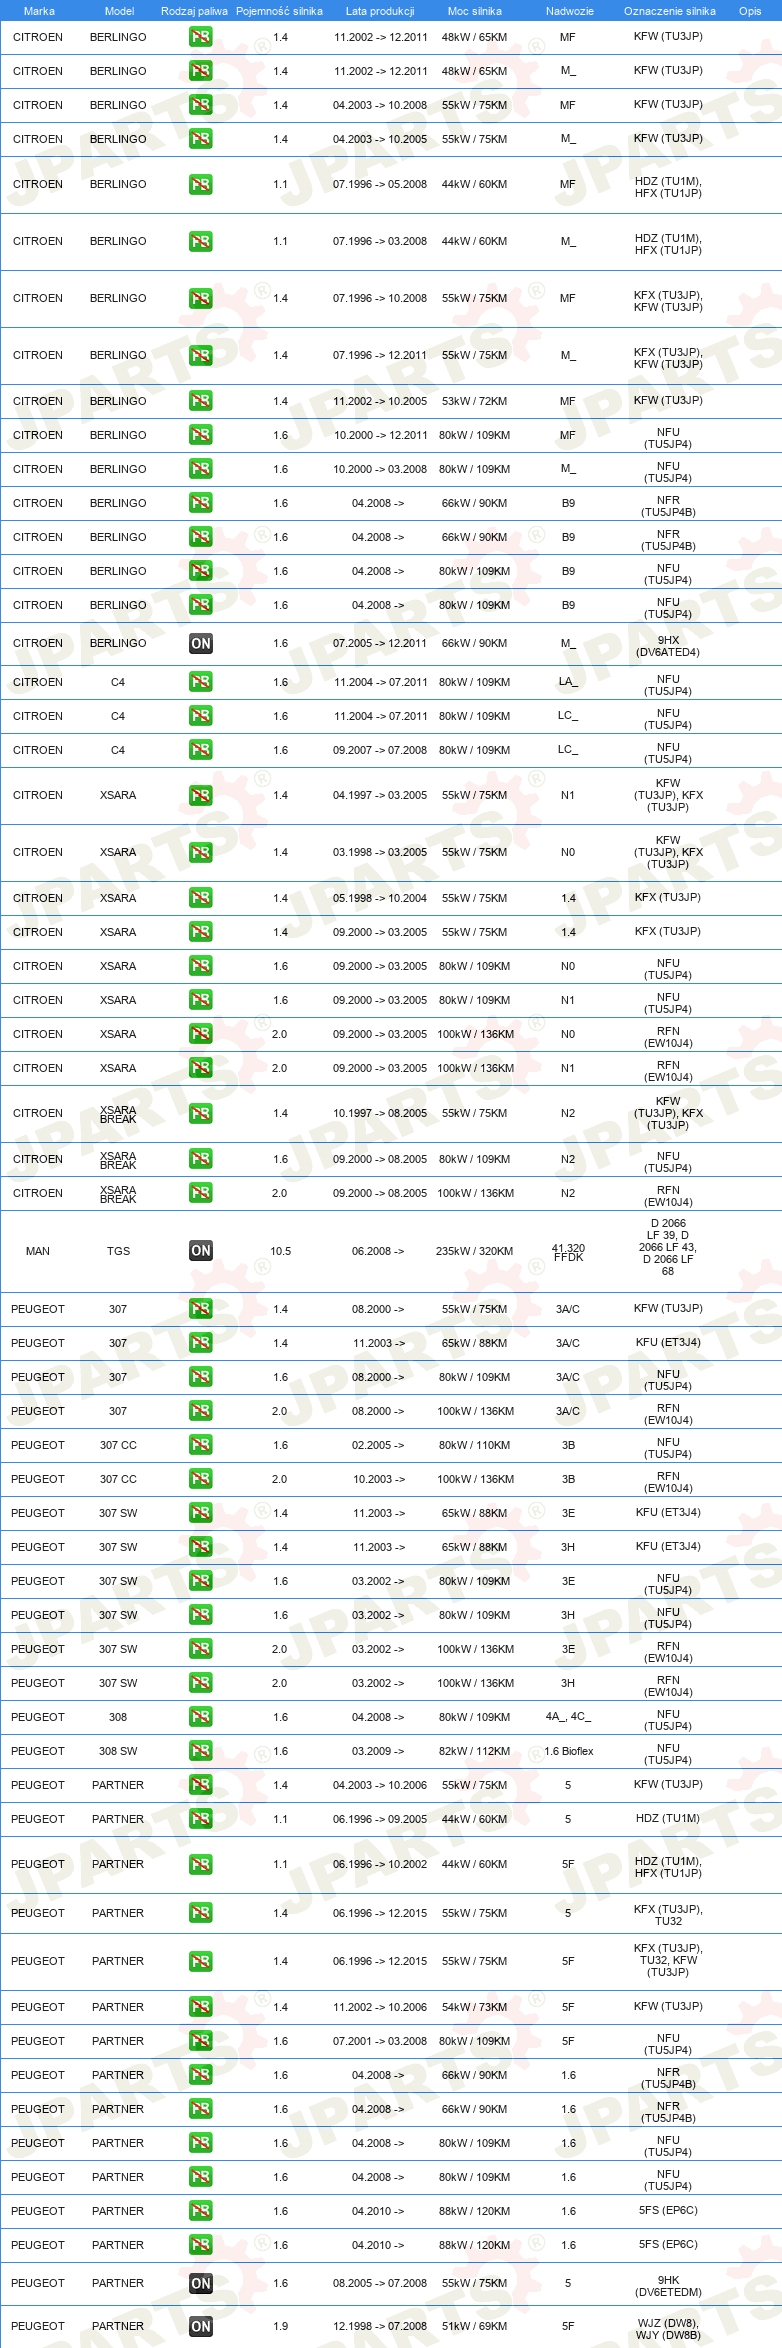Select the 12.1998 -> 07.2008 production cell
This screenshot has height=2348, width=782.
pos(380,2326)
